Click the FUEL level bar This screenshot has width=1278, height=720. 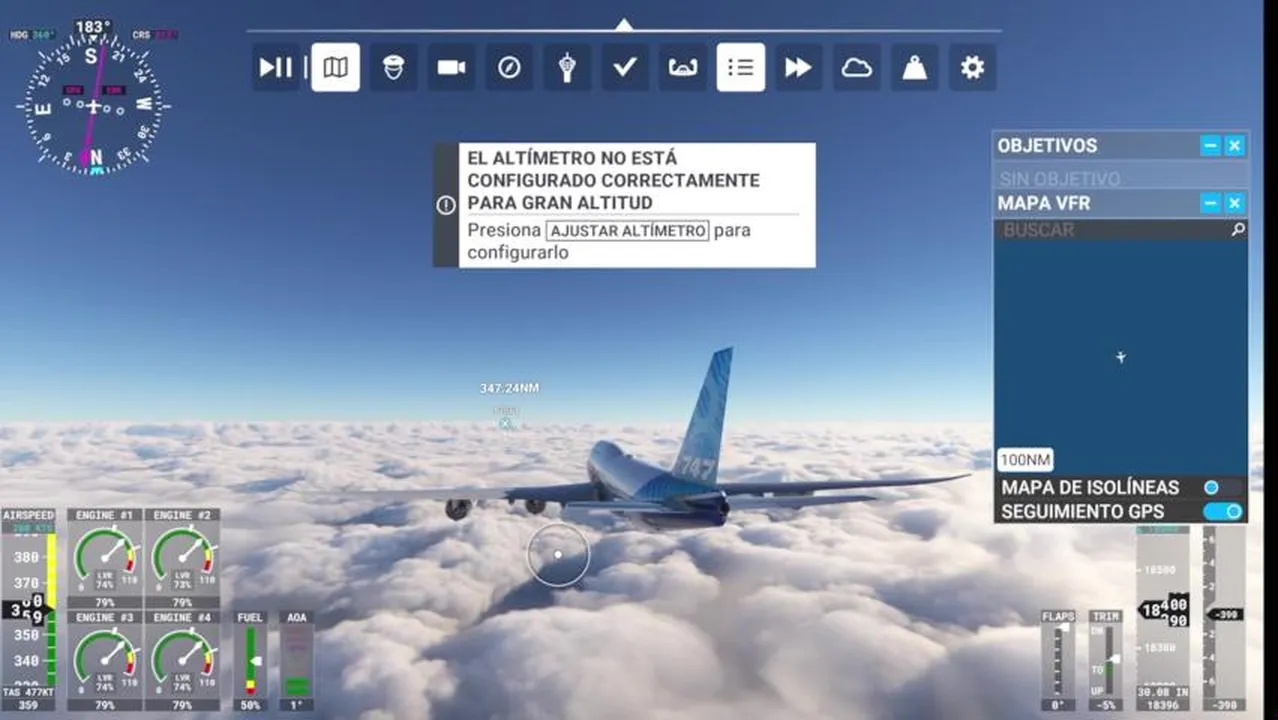[x=251, y=660]
